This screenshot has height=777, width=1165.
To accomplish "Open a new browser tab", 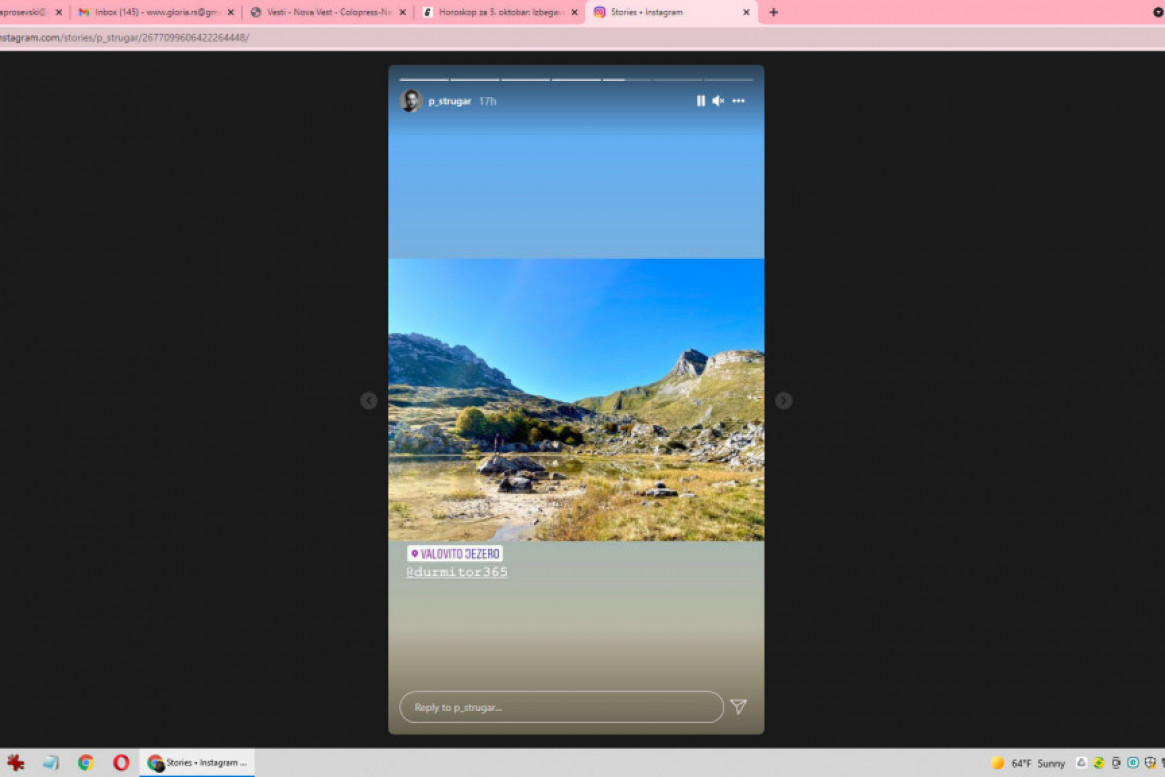I will click(773, 12).
